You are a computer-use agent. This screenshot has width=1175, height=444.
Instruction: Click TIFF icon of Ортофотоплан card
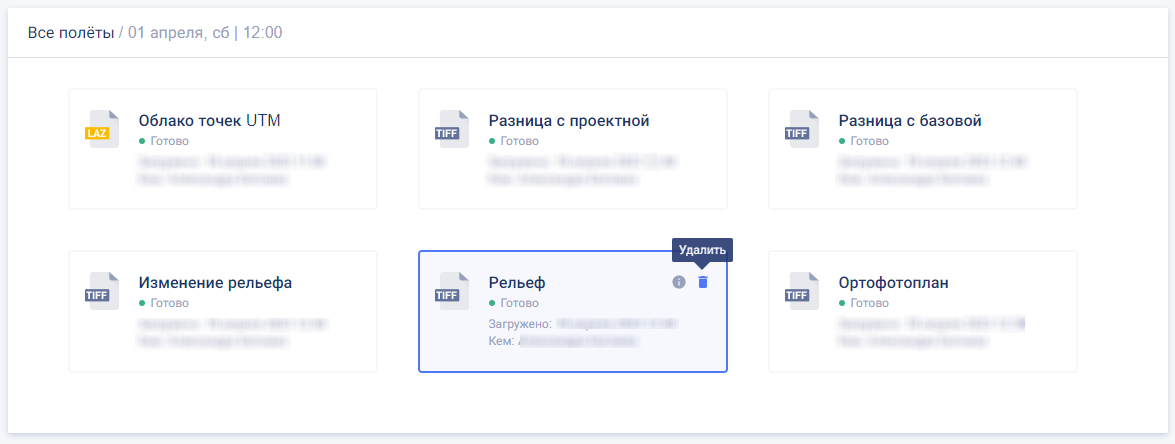click(802, 291)
